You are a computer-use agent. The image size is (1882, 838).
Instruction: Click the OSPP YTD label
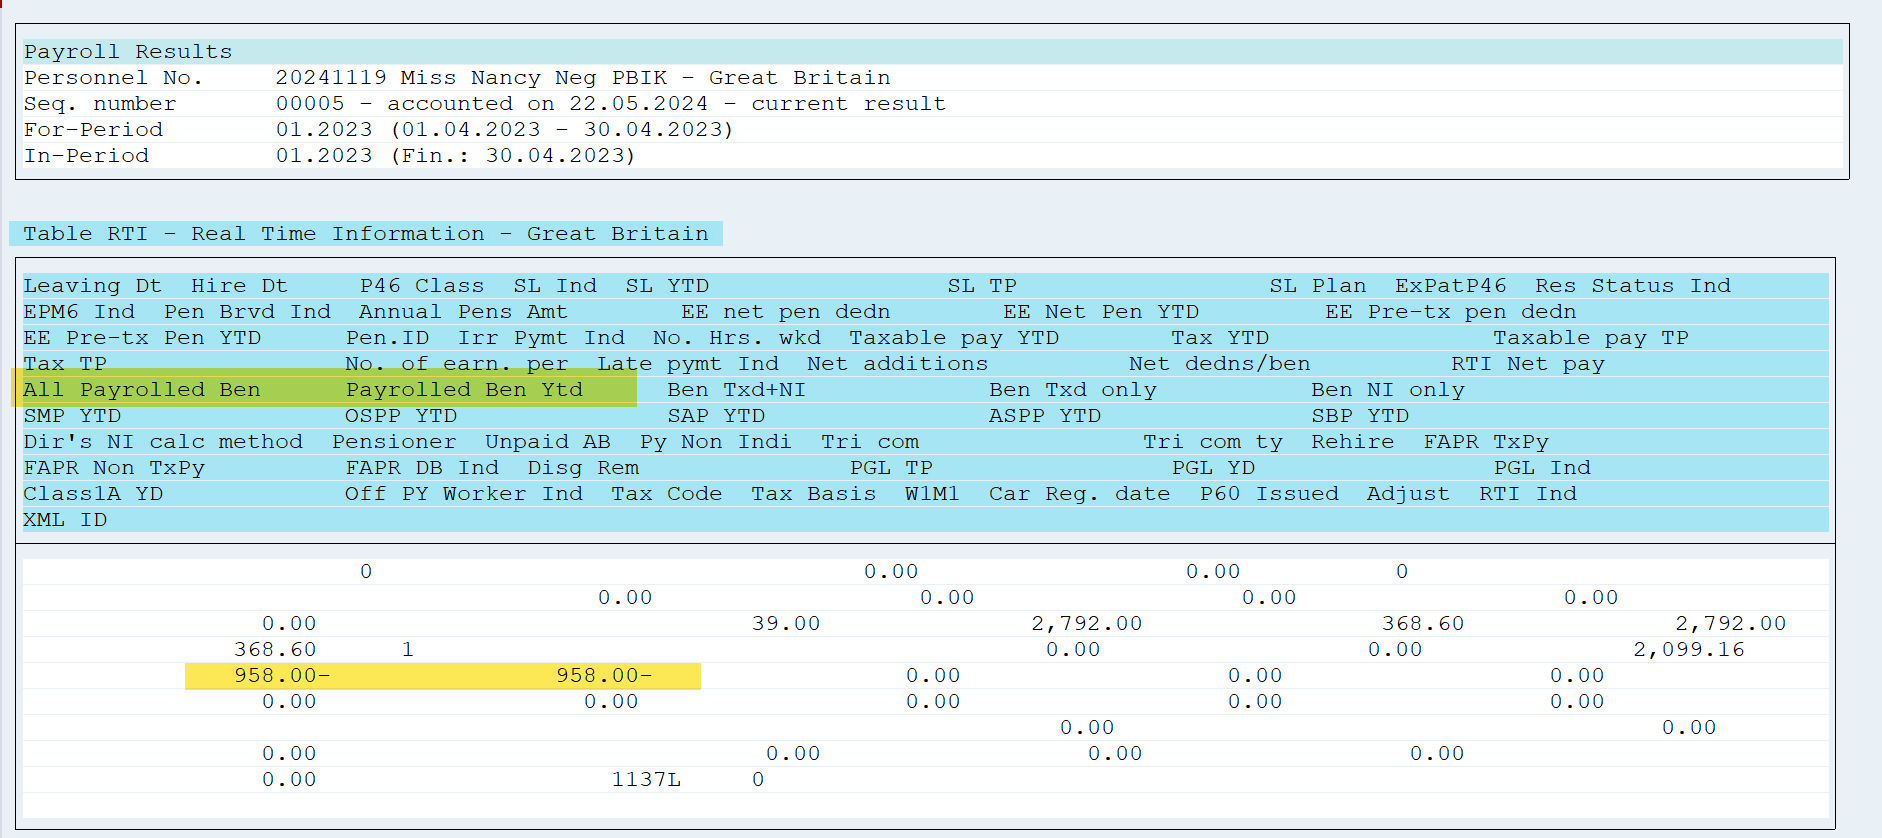tap(401, 416)
